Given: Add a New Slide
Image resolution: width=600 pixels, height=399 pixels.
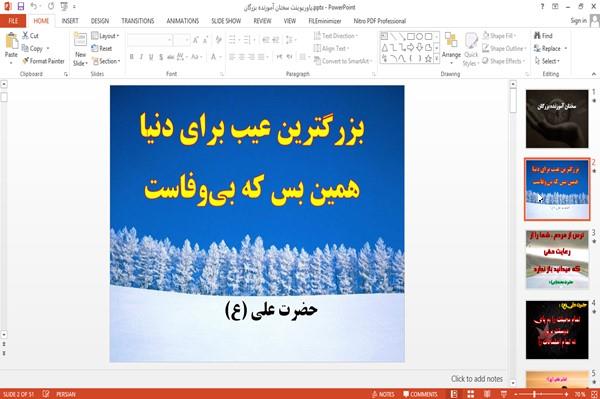Looking at the screenshot, I should coord(80,49).
